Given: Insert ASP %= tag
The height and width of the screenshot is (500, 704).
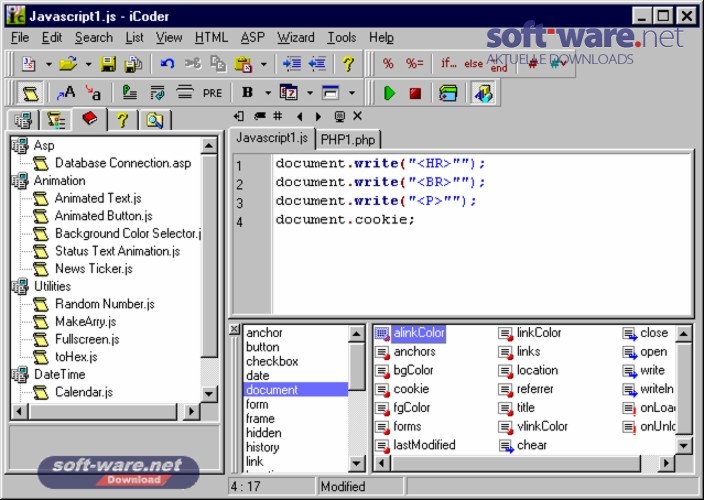Looking at the screenshot, I should coord(414,64).
